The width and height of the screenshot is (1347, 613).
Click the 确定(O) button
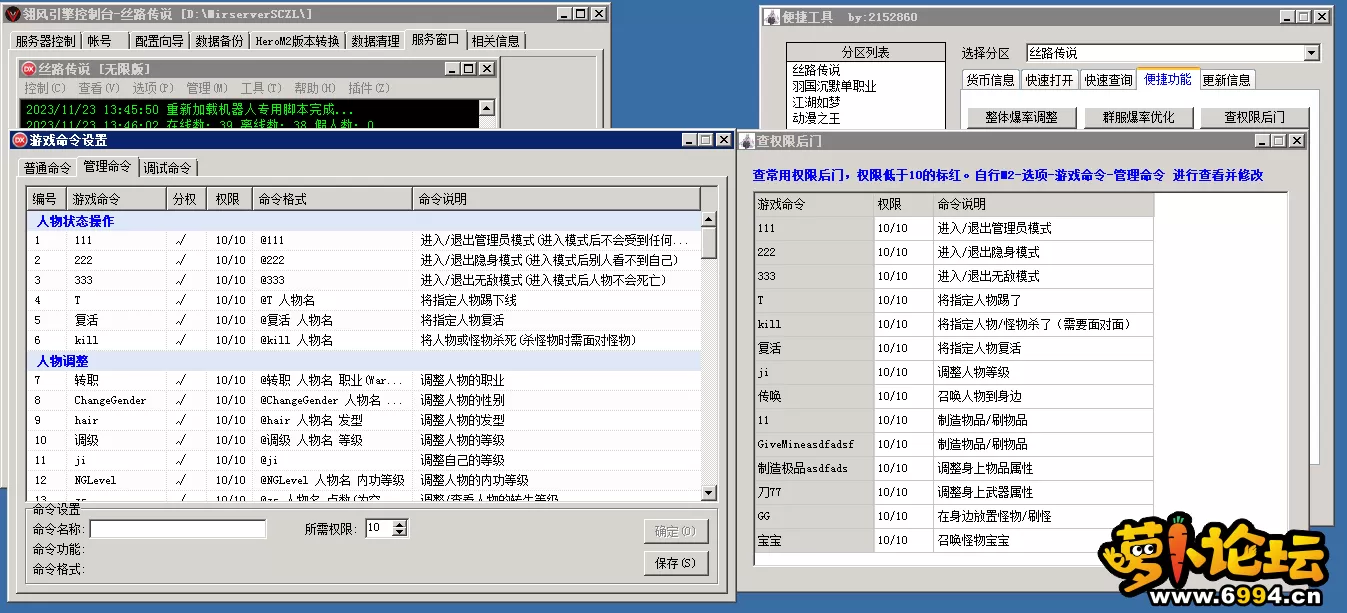676,531
